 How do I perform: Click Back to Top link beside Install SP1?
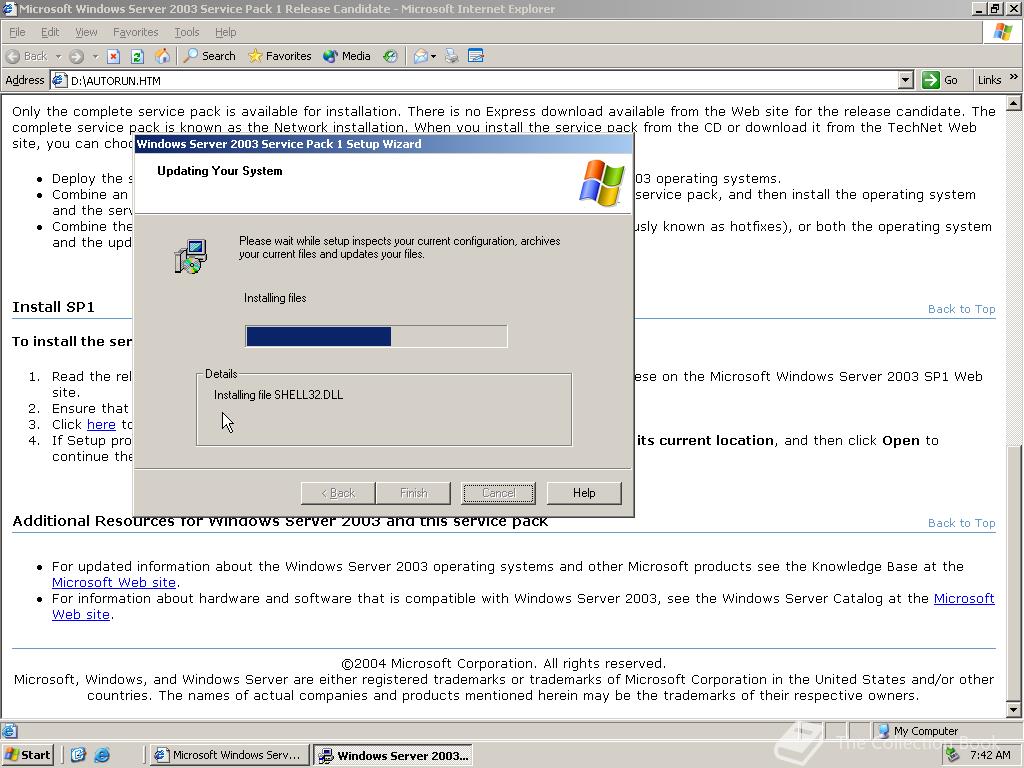[961, 309]
